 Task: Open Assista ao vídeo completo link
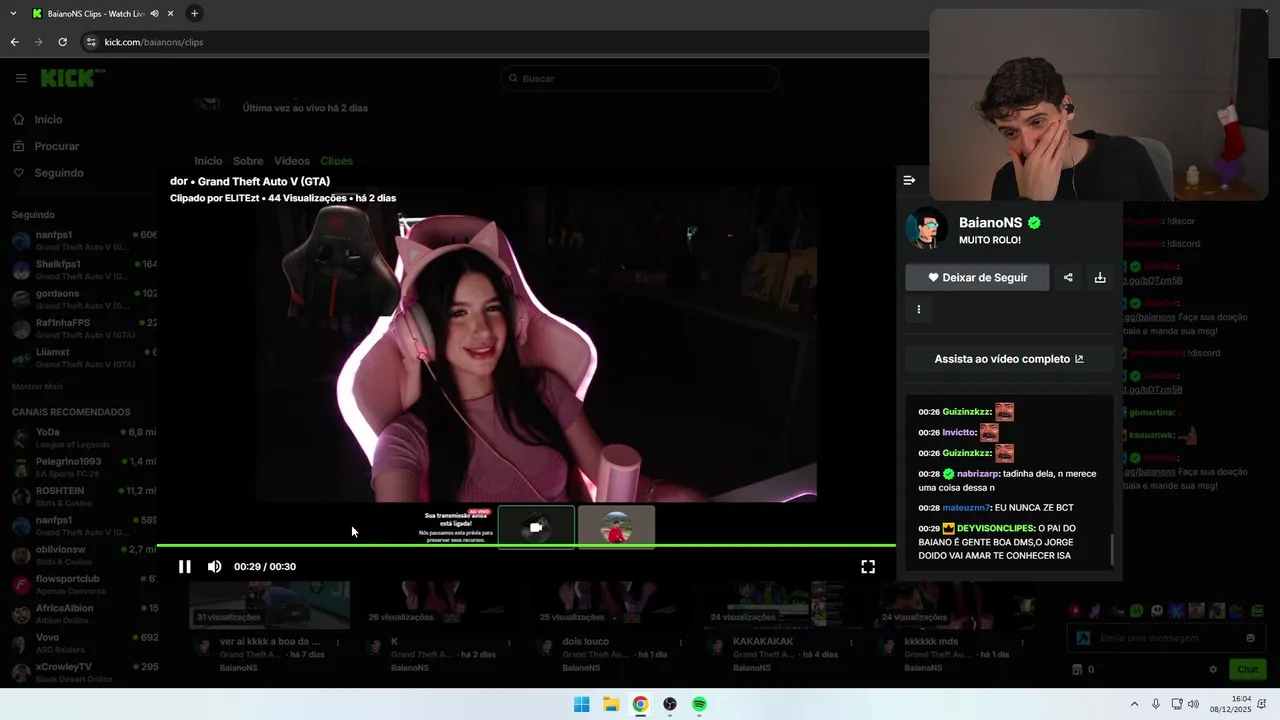point(1009,359)
